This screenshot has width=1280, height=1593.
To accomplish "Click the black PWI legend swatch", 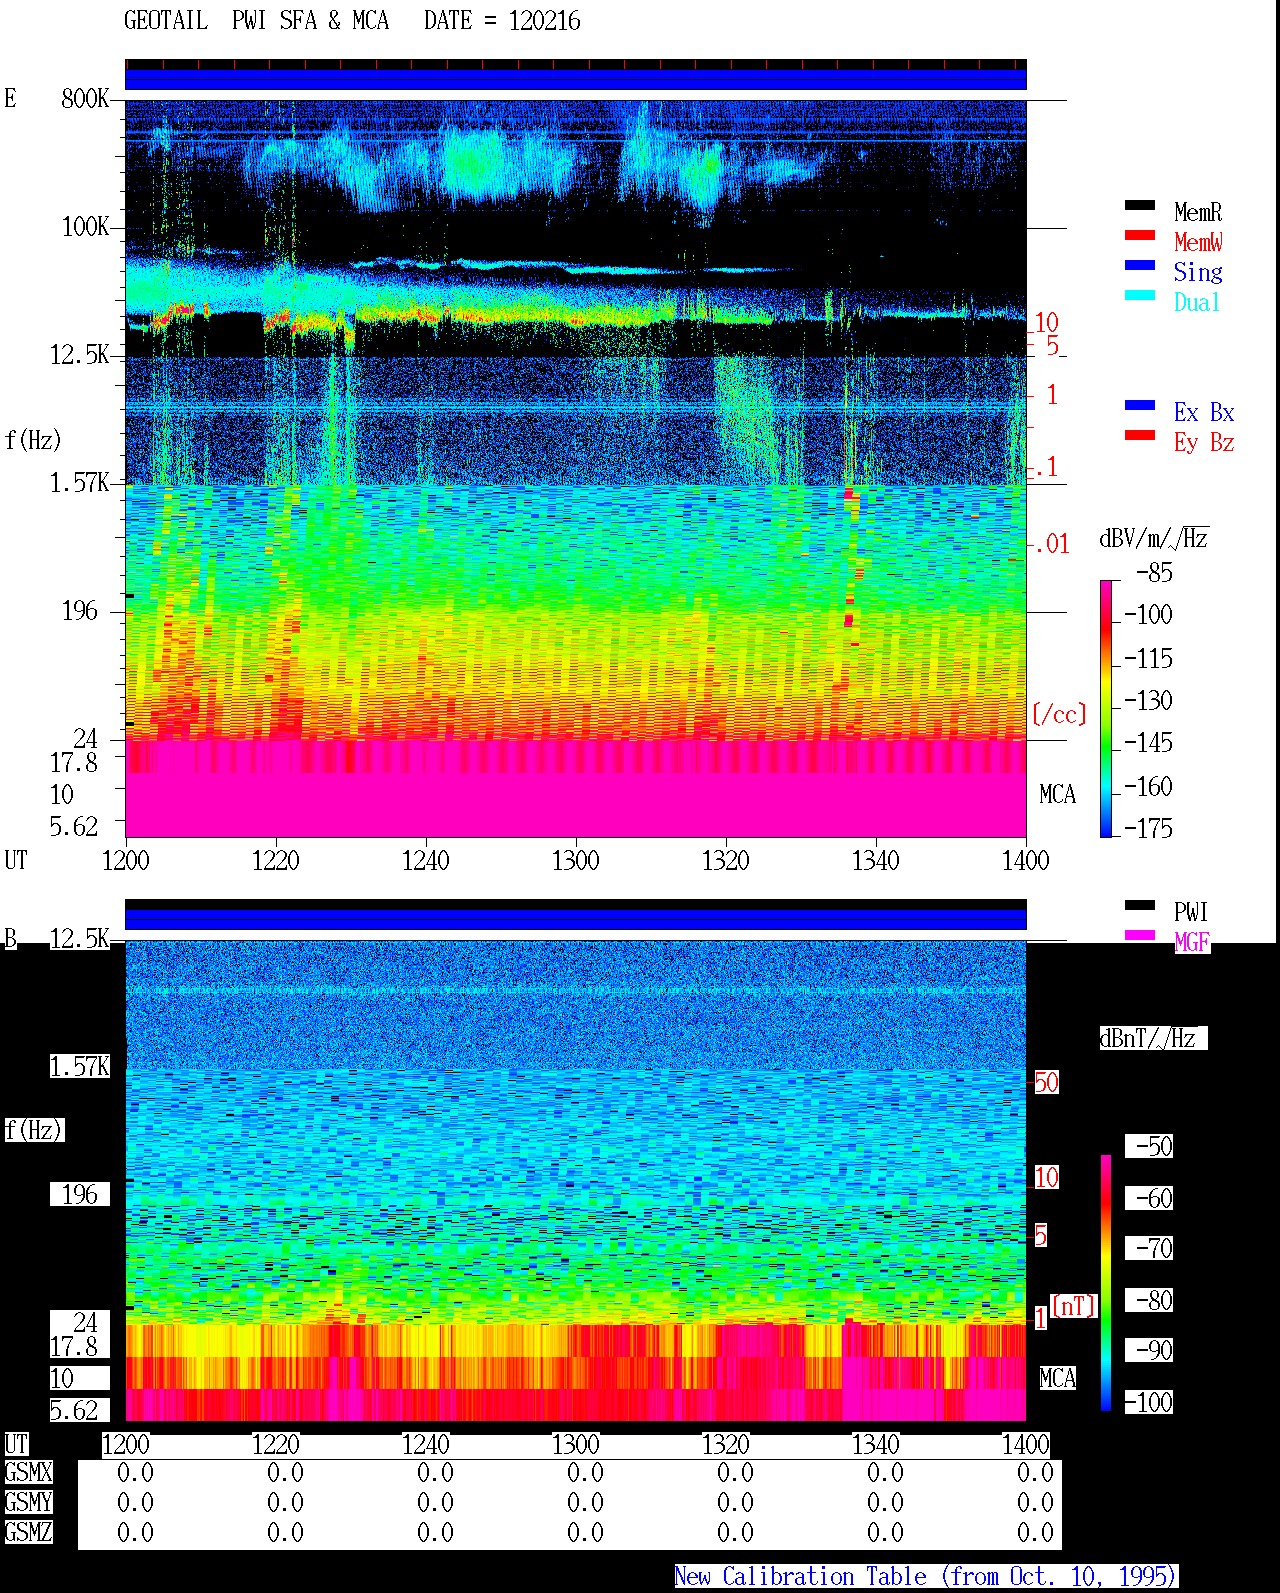I will (1140, 906).
